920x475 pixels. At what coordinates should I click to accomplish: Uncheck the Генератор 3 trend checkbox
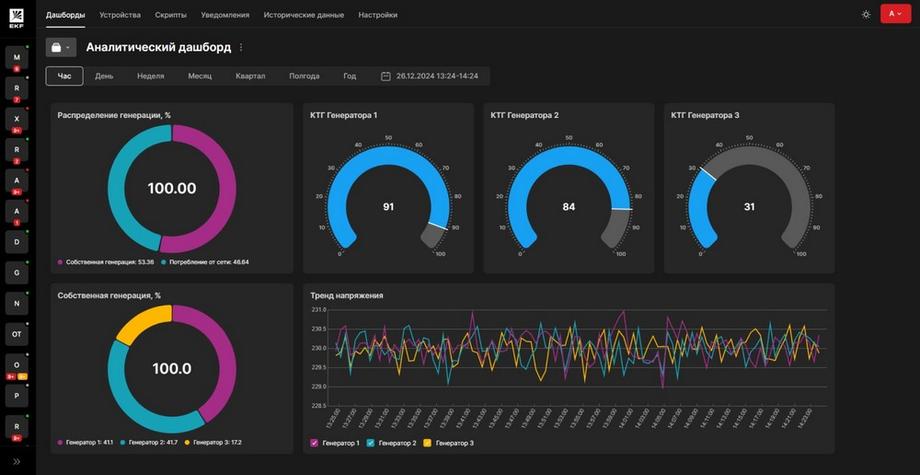click(x=427, y=443)
